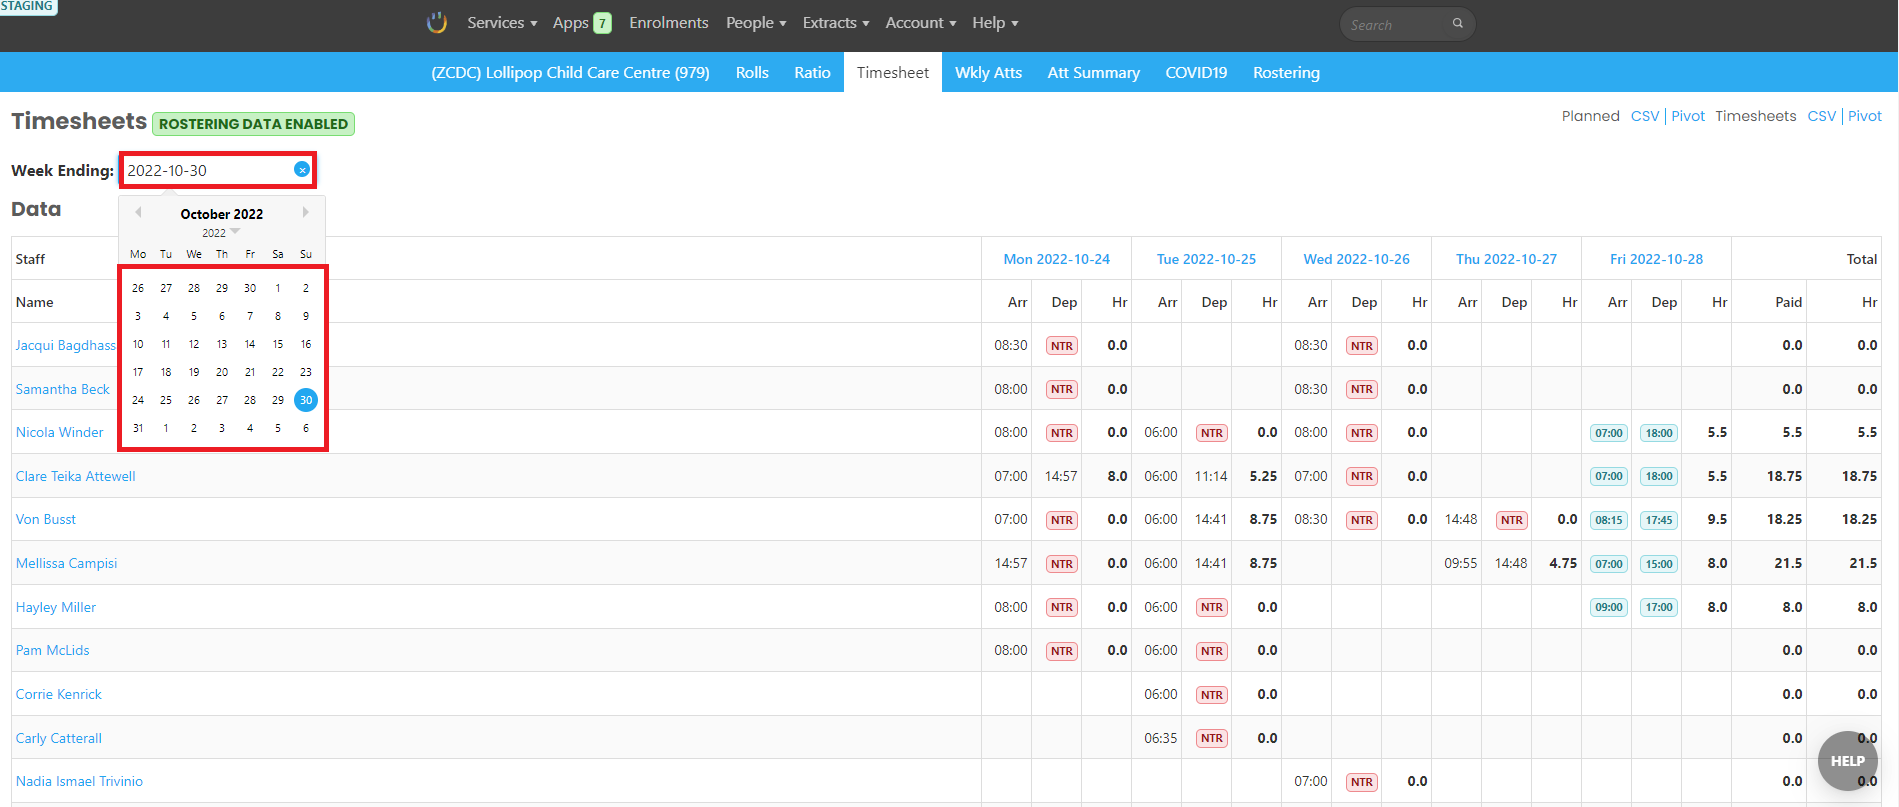
Task: Open staff member Mellissa Campisi
Action: 66,563
